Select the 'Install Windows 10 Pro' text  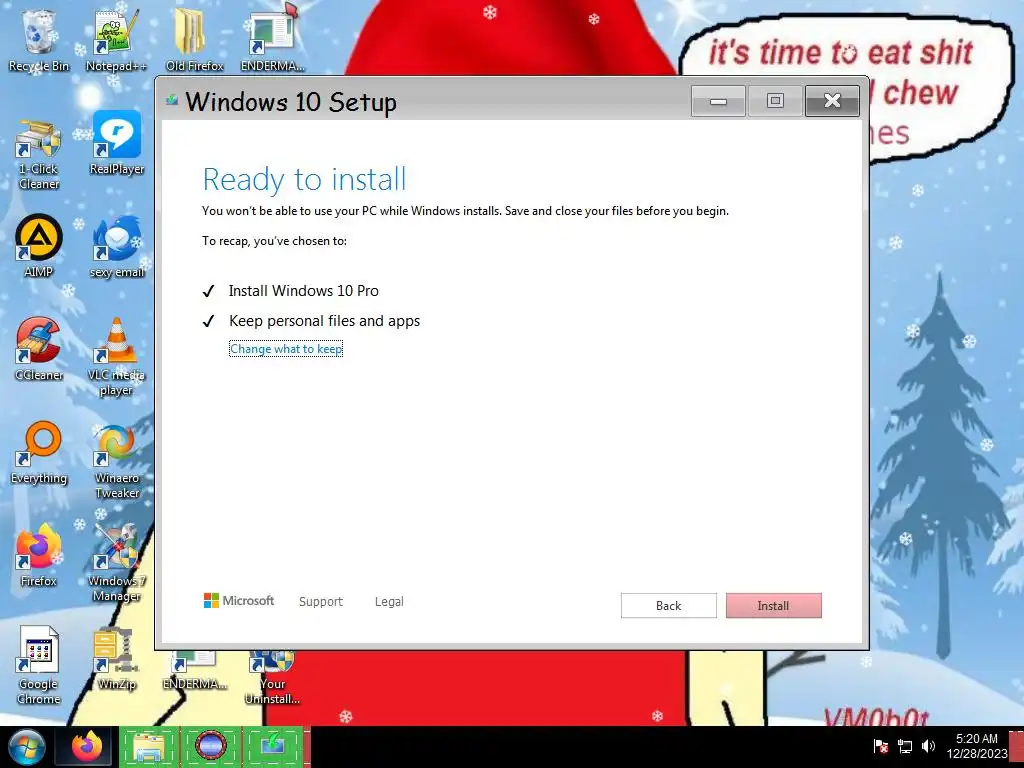[x=304, y=291]
